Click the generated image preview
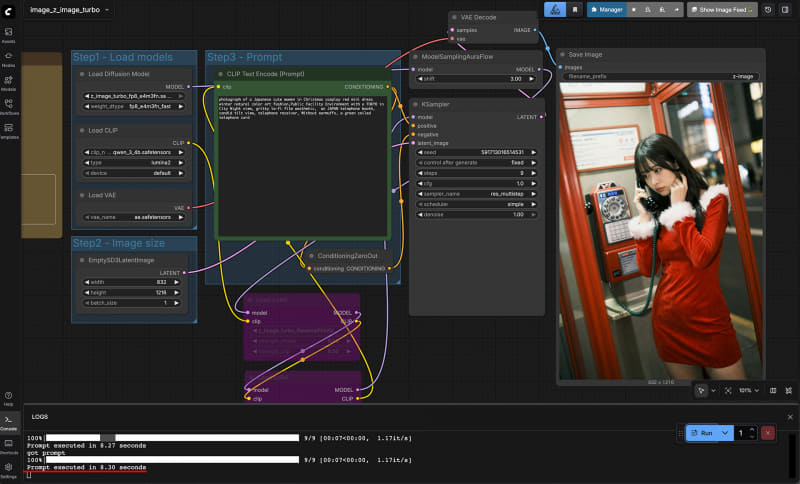800x484 pixels. [661, 231]
